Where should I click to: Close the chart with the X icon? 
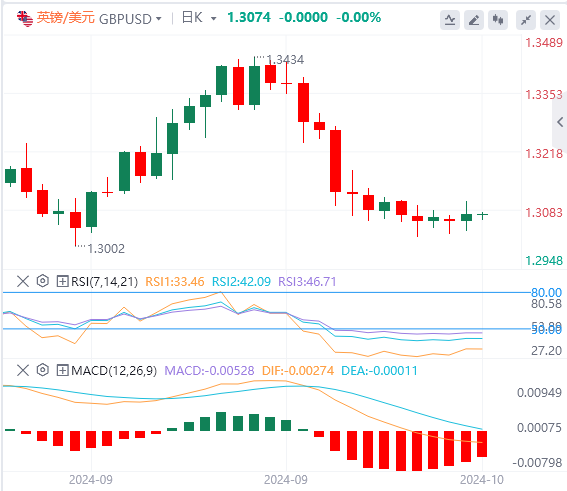click(x=550, y=20)
